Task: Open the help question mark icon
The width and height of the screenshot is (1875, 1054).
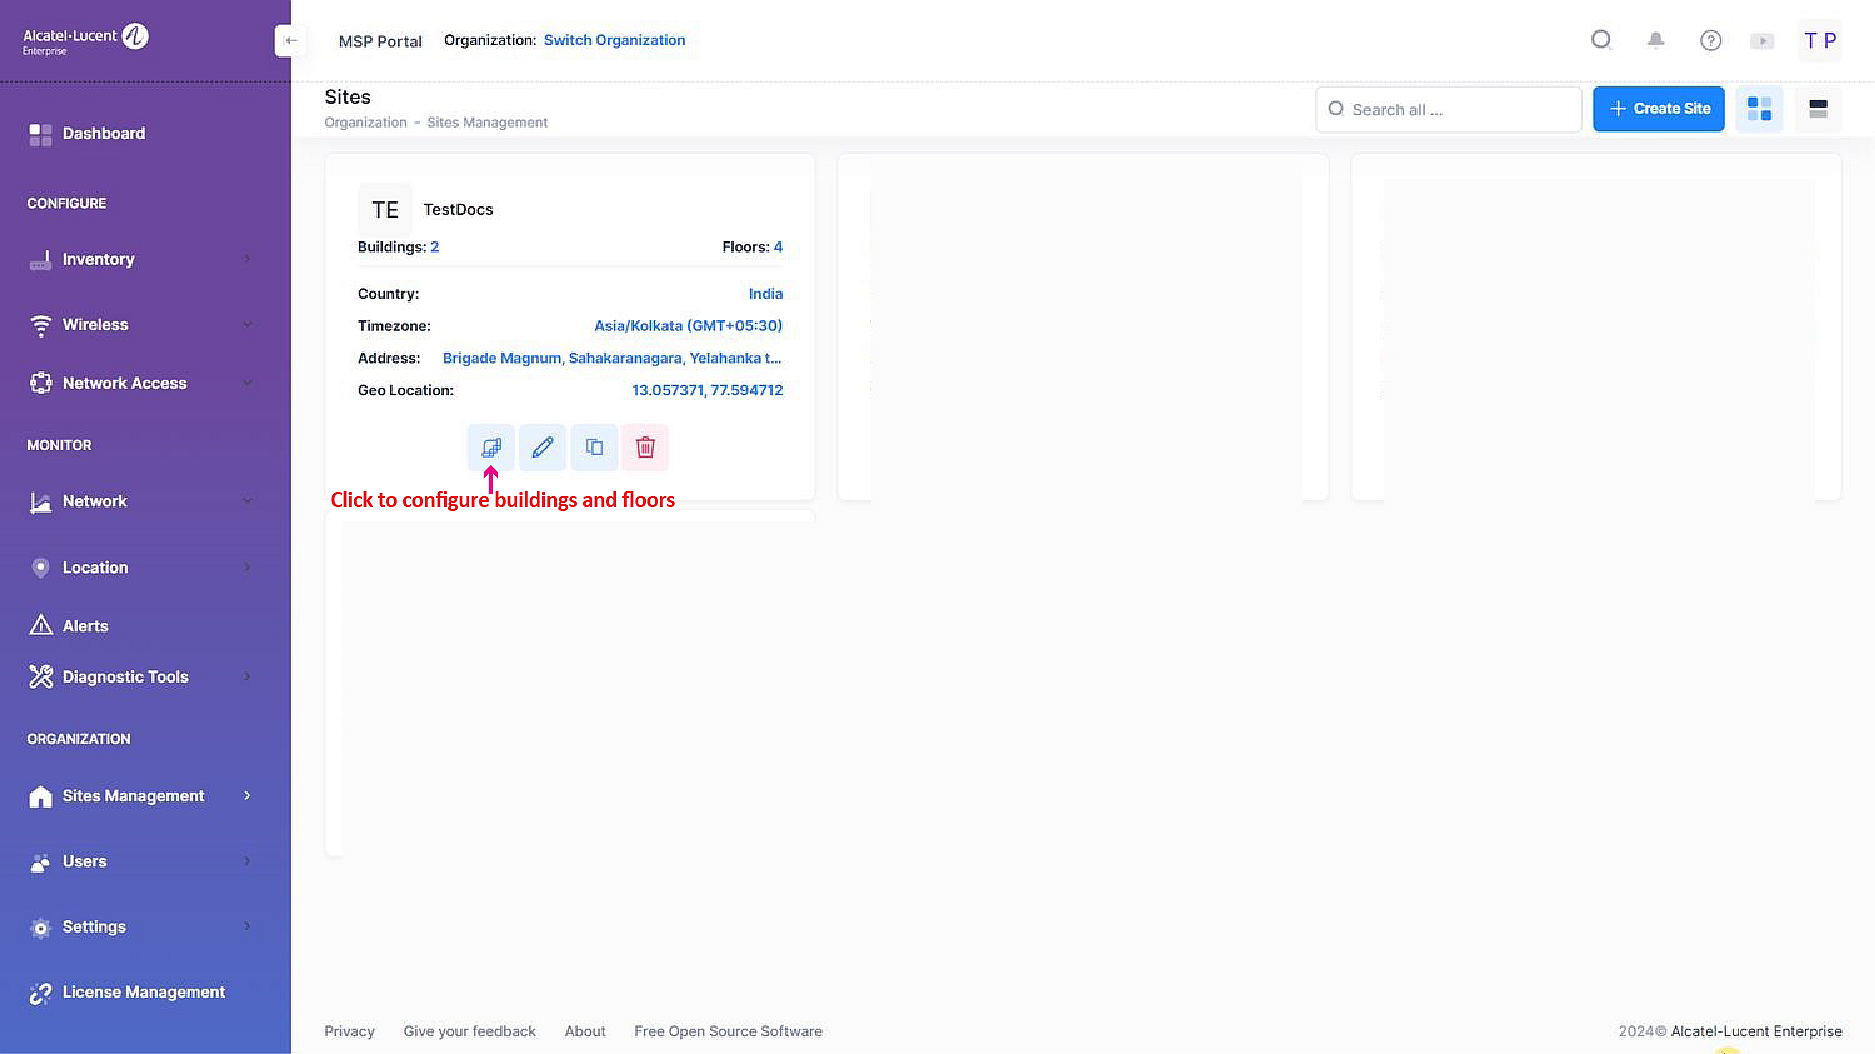Action: pos(1710,40)
